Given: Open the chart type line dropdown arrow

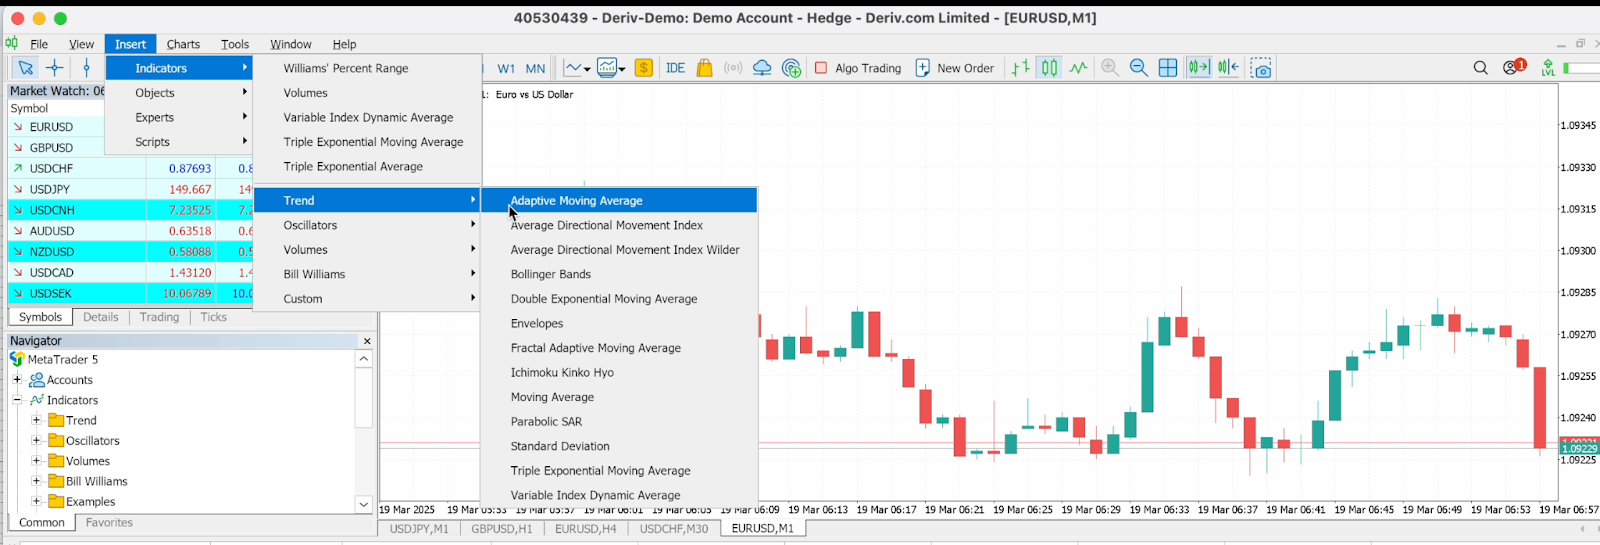Looking at the screenshot, I should (x=587, y=69).
